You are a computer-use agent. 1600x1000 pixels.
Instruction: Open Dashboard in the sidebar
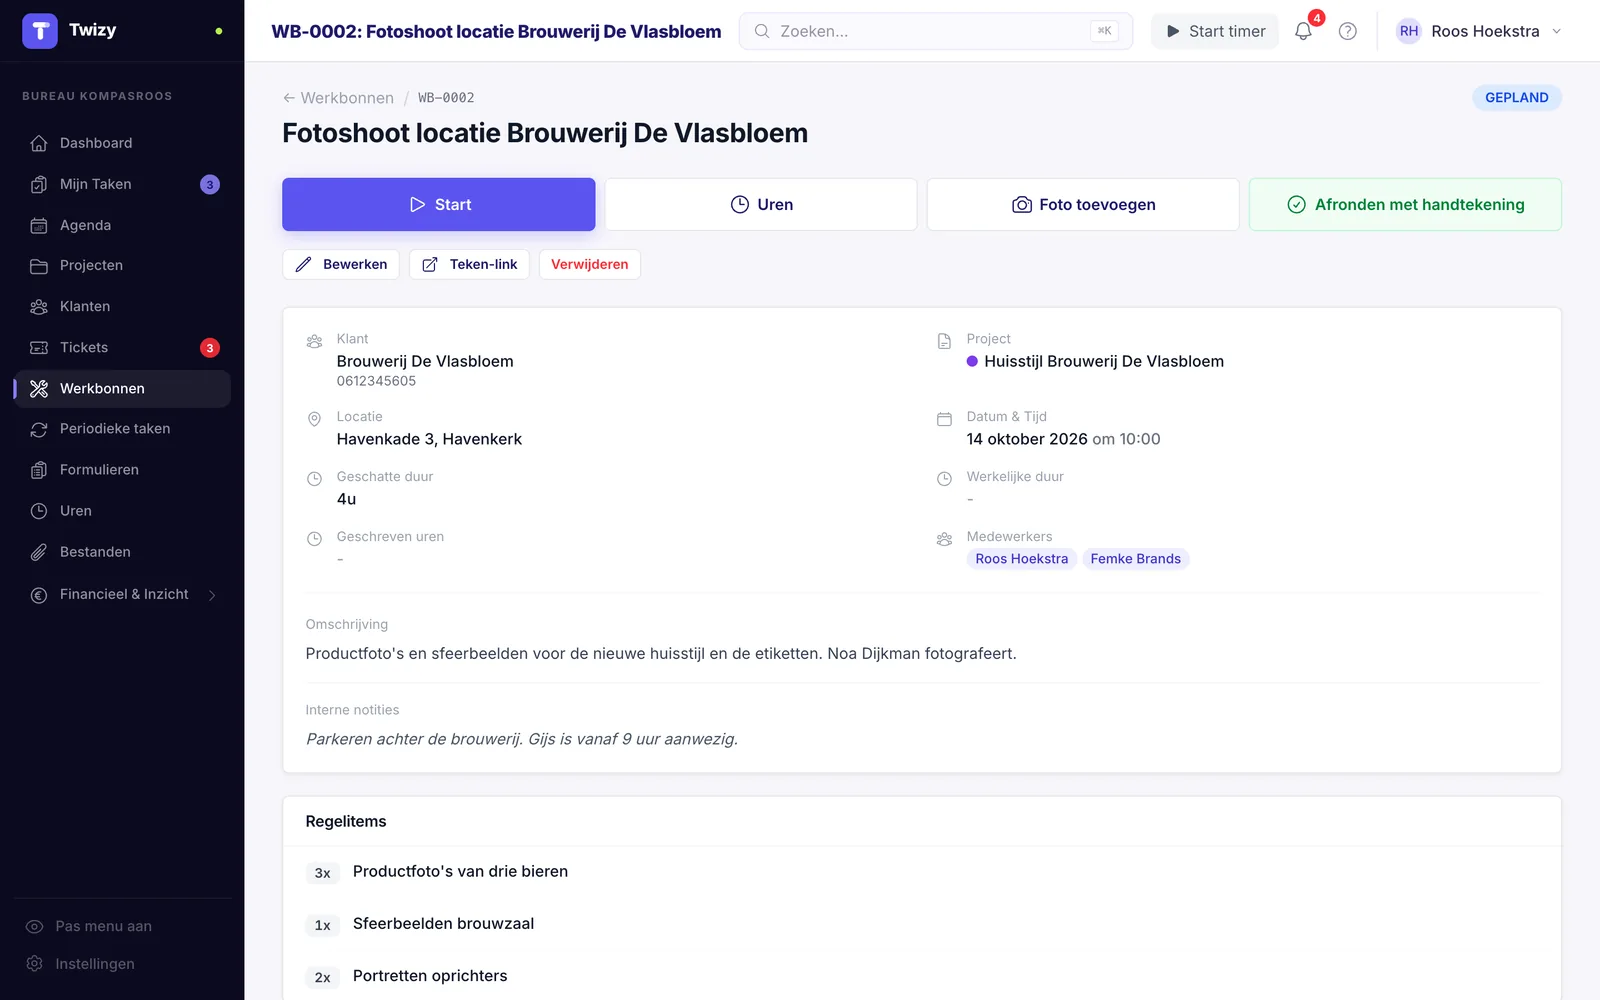[x=122, y=143]
